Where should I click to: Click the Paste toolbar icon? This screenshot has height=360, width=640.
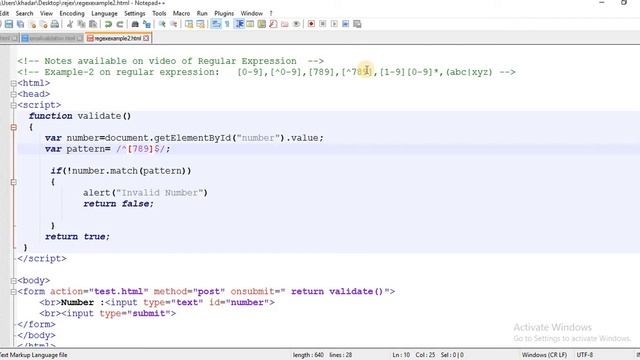click(x=93, y=24)
